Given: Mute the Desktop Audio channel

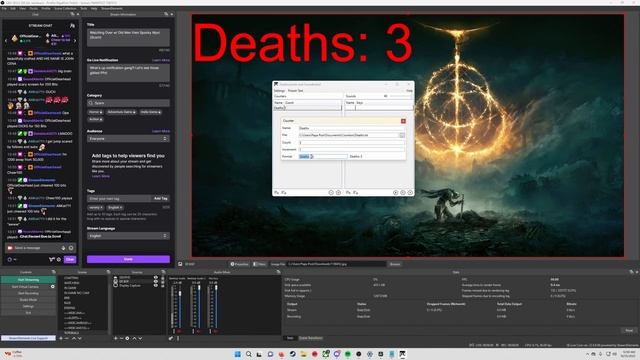Looking at the screenshot, I should (x=180, y=331).
